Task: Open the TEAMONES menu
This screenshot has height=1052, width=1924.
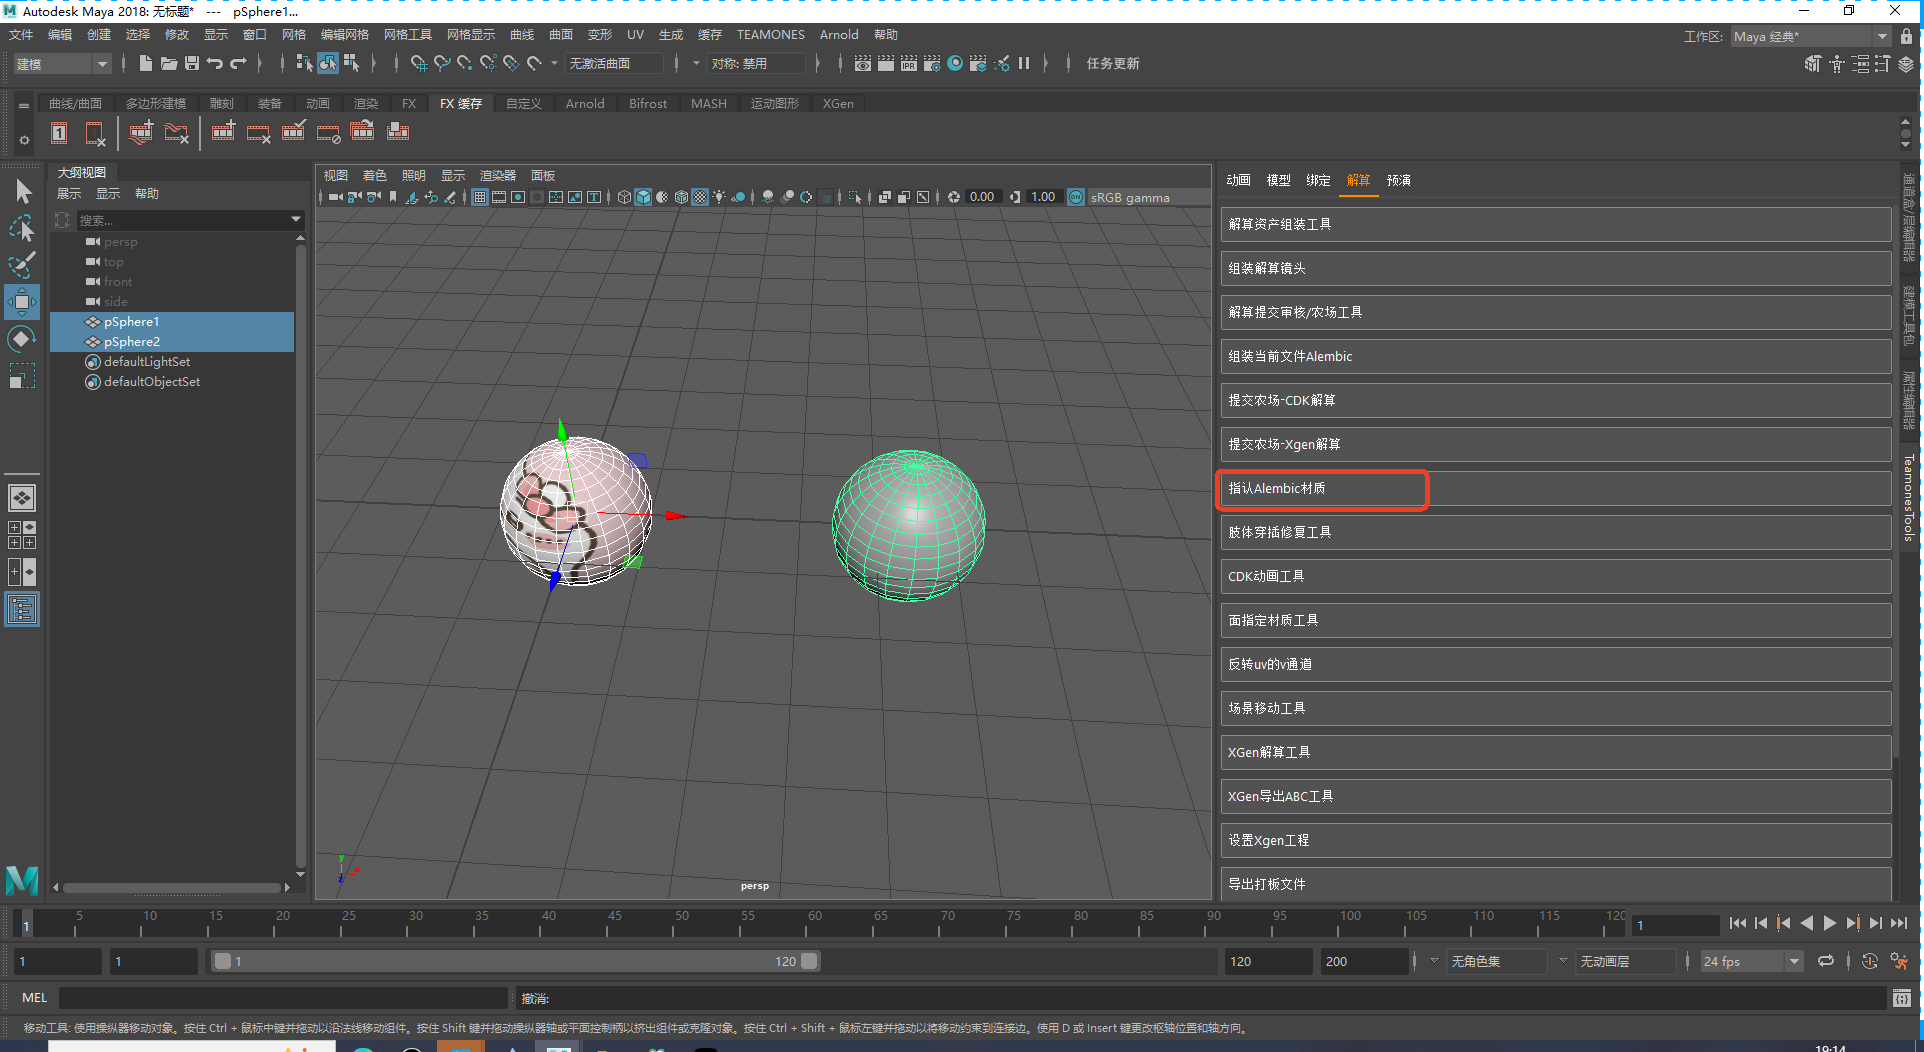Action: (770, 35)
